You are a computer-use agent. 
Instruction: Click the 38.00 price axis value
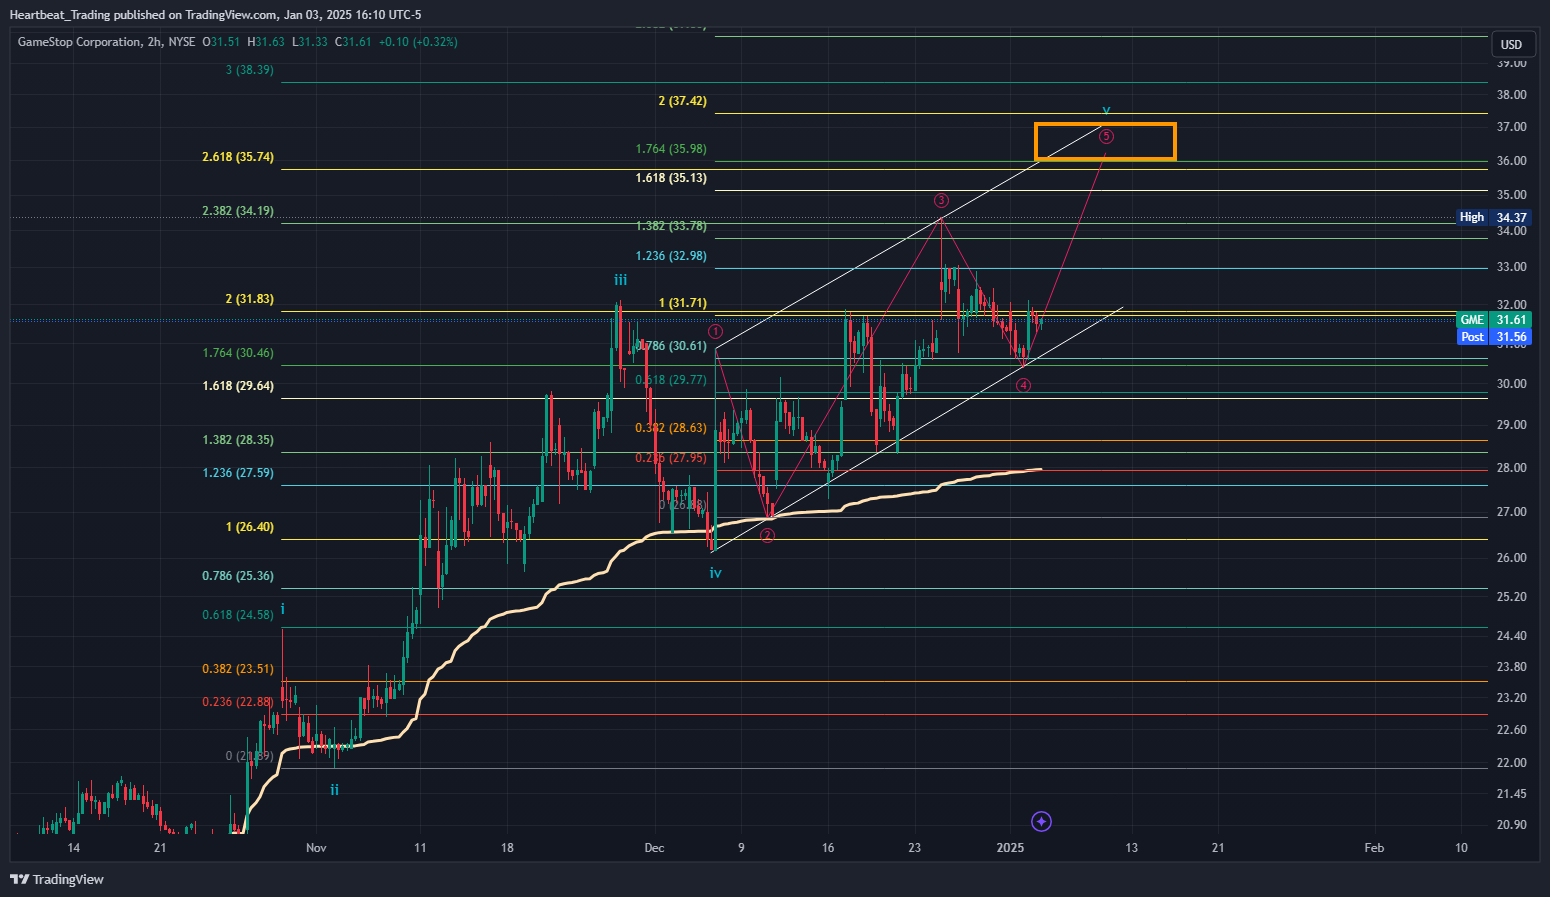coord(1511,95)
